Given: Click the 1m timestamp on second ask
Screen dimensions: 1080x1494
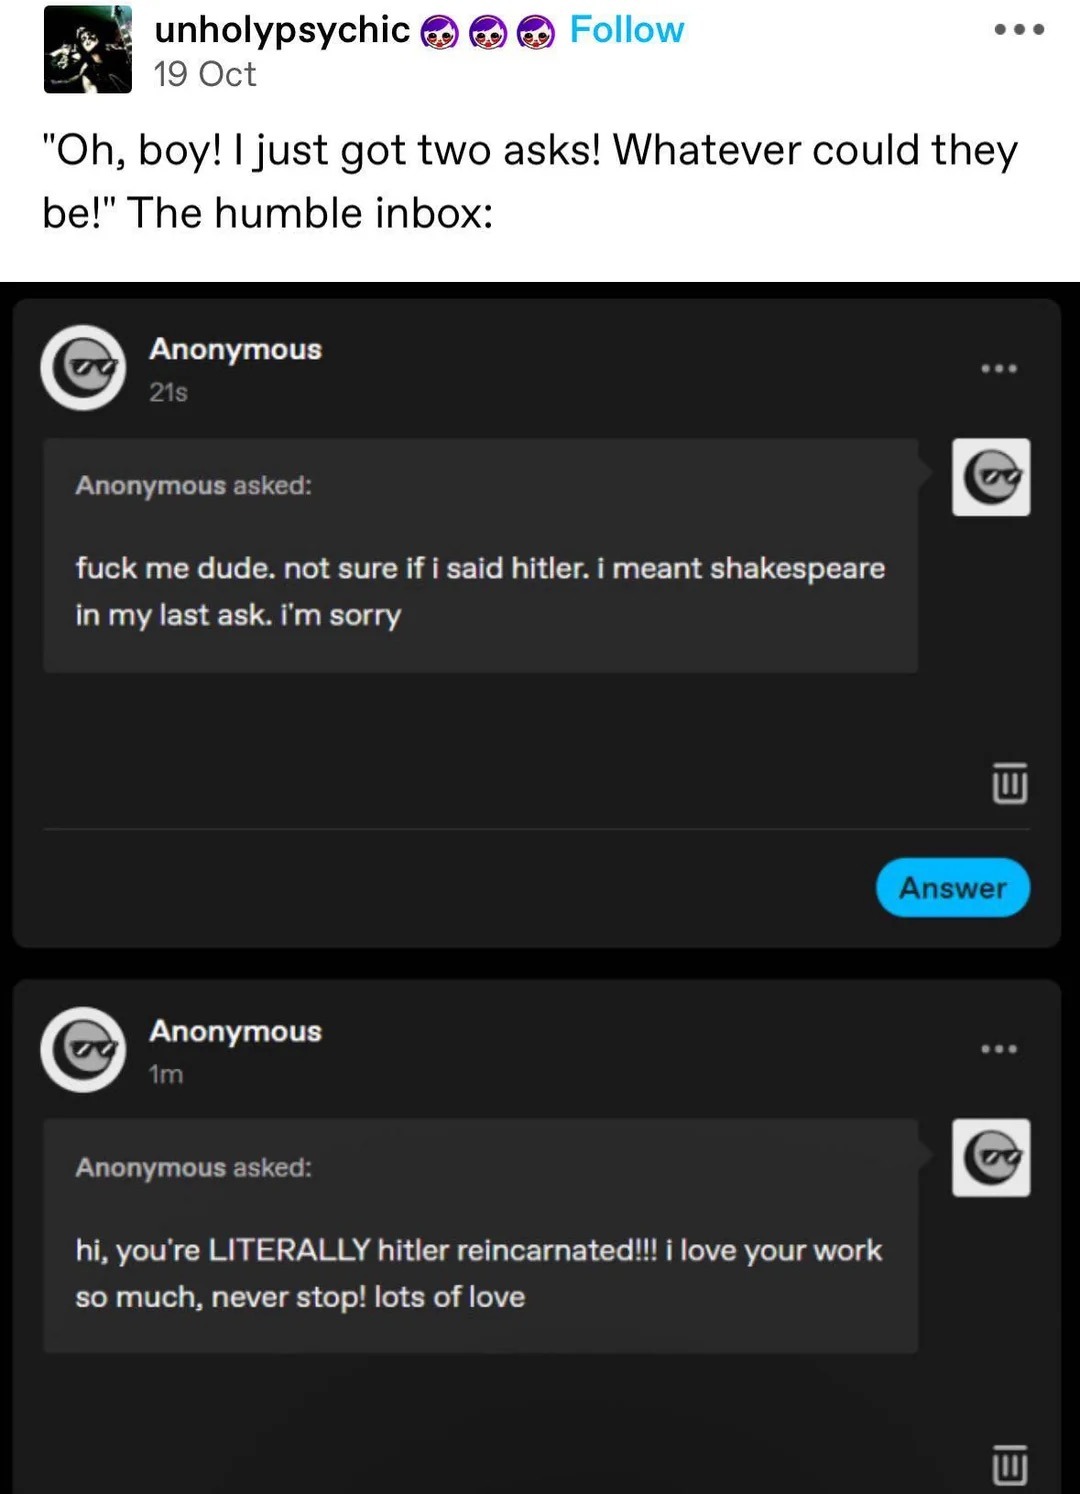Looking at the screenshot, I should tap(164, 1075).
